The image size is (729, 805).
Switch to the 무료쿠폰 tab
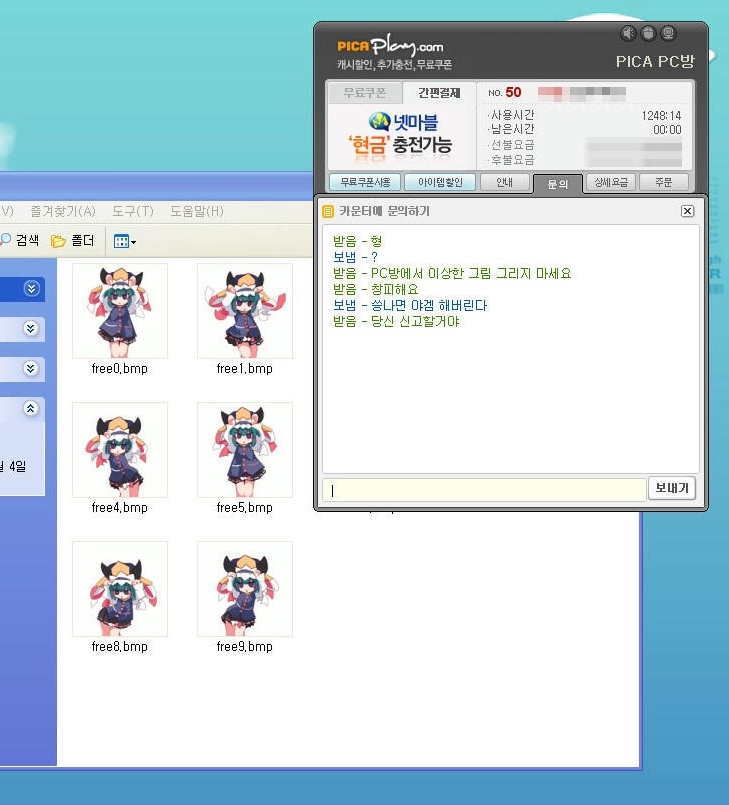pyautogui.click(x=364, y=93)
